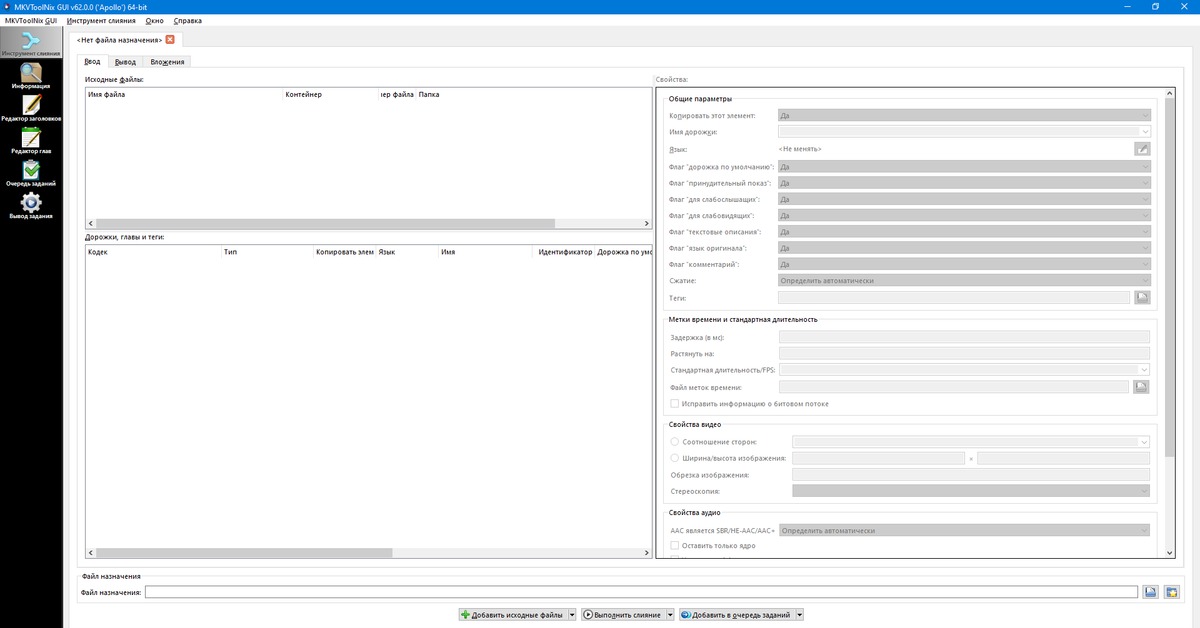Expand arrow next to Выполнить слияние

click(668, 615)
